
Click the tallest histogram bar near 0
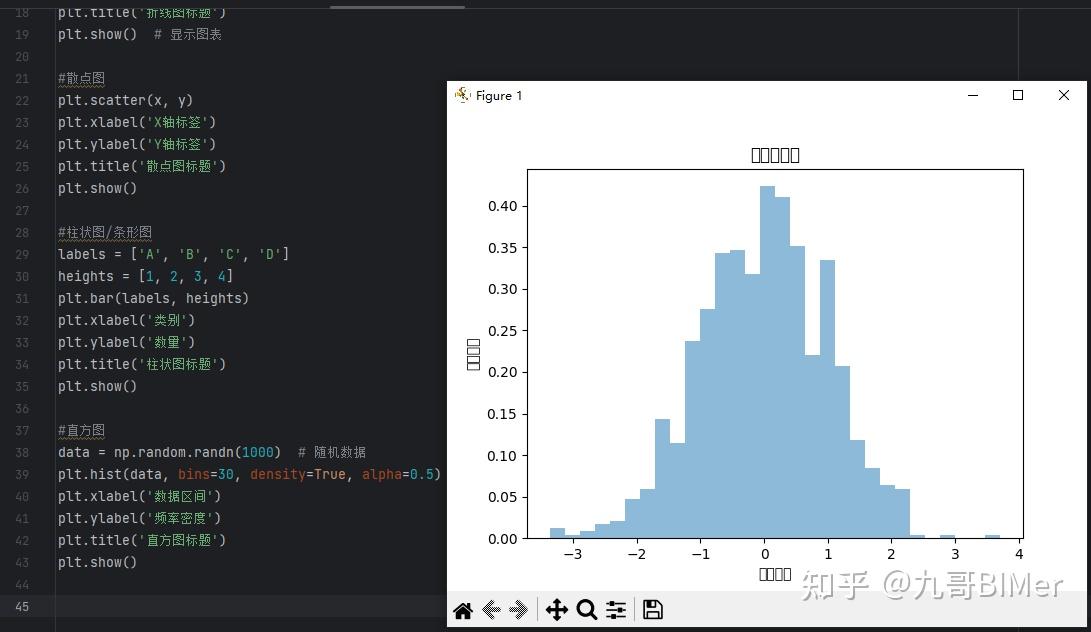click(767, 362)
